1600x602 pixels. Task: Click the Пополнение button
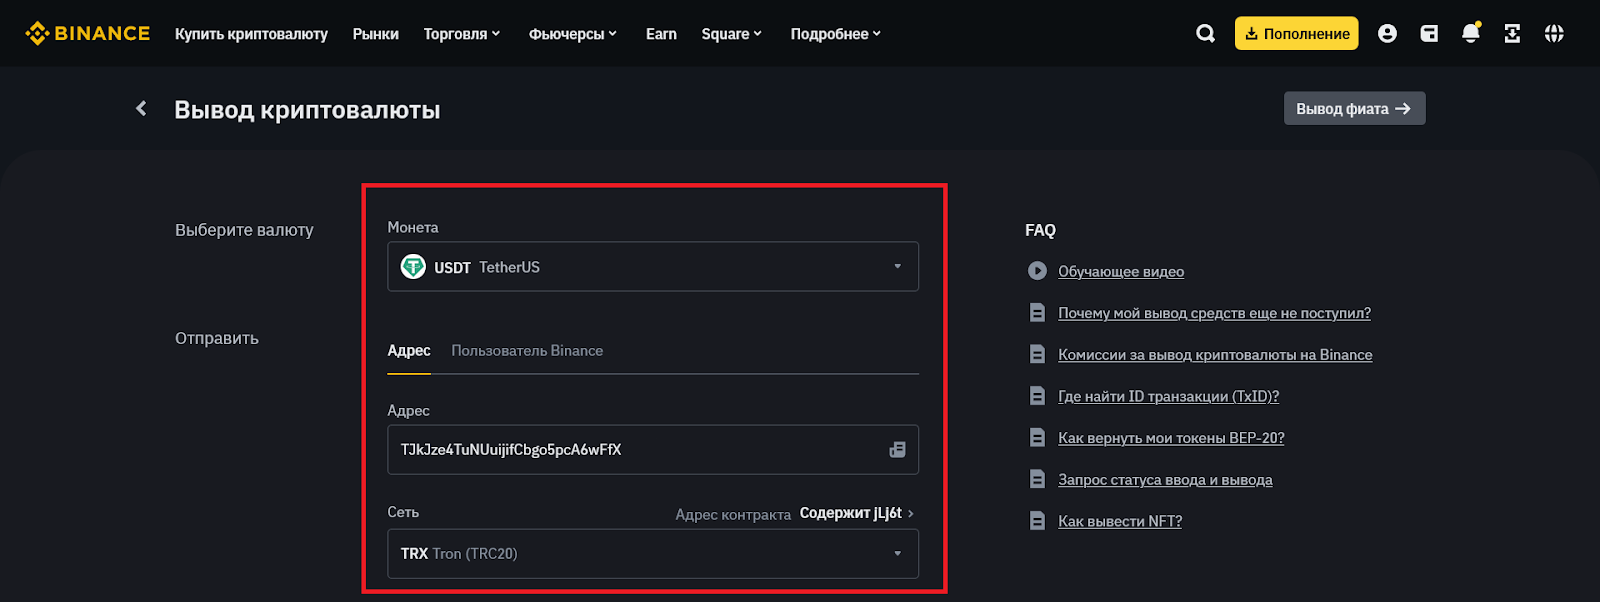click(1296, 34)
